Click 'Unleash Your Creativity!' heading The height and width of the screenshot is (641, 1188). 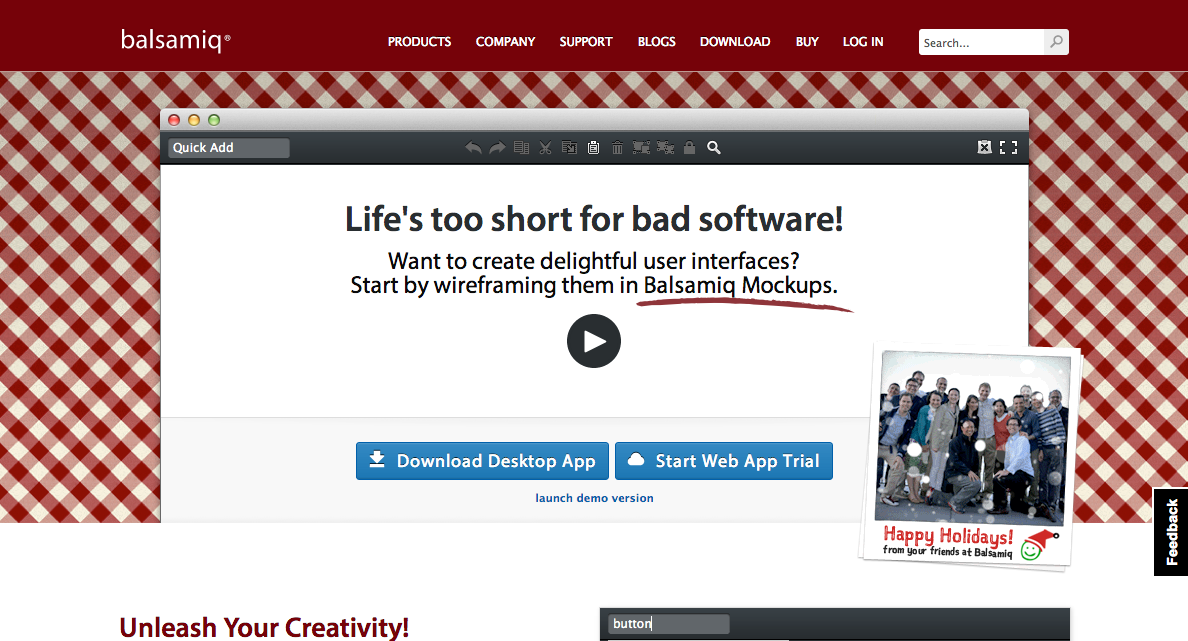coord(264,627)
